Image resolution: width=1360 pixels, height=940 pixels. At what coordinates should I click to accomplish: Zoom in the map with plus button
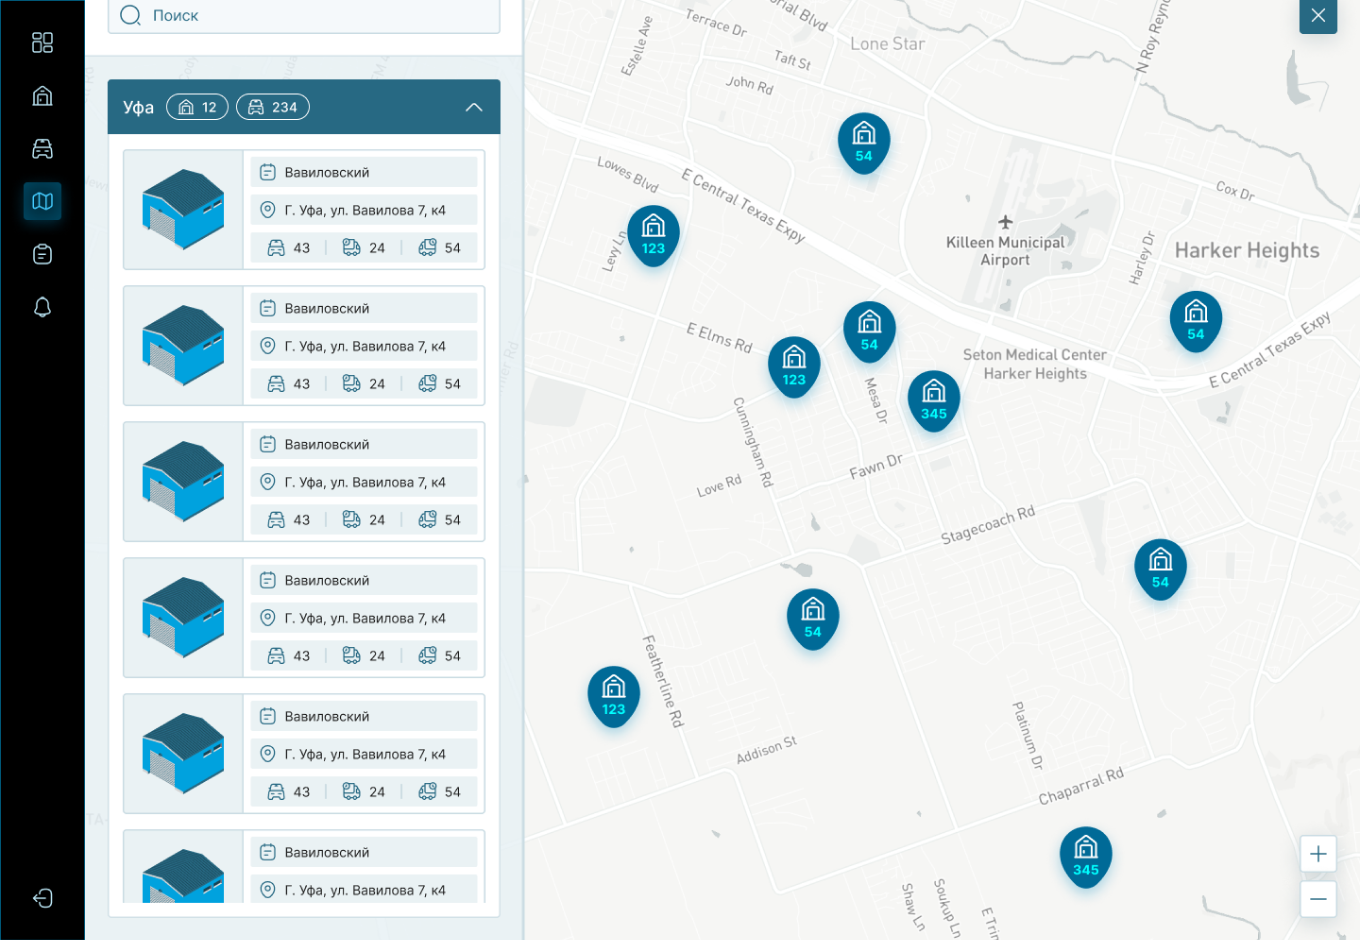tap(1318, 854)
